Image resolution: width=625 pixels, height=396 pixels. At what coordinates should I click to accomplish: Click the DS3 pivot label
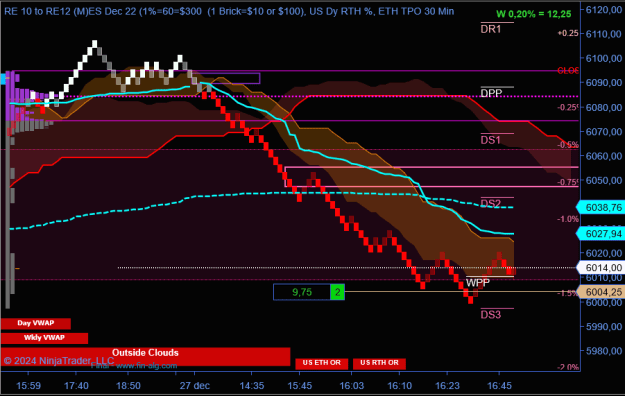(x=490, y=315)
